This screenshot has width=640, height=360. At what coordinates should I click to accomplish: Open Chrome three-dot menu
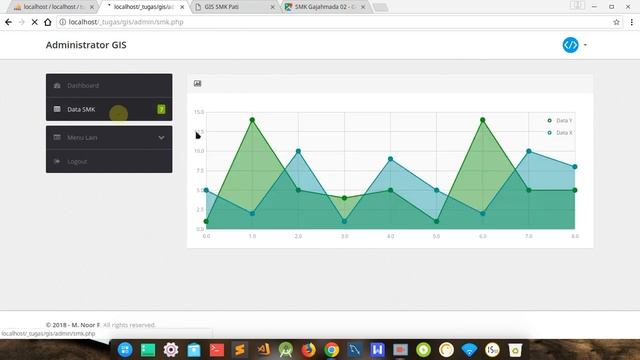pos(631,22)
